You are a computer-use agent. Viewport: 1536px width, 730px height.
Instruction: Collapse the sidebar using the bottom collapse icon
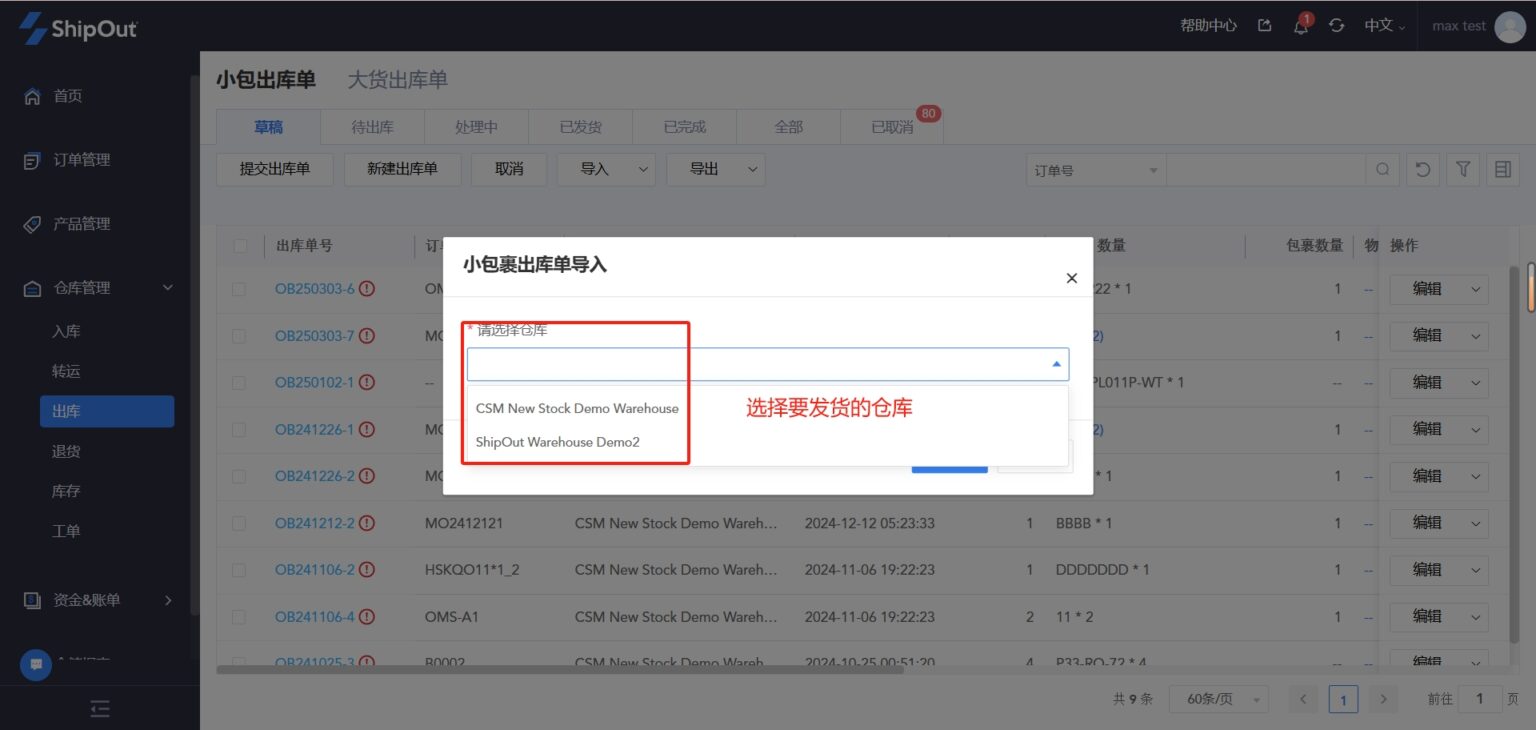click(99, 708)
